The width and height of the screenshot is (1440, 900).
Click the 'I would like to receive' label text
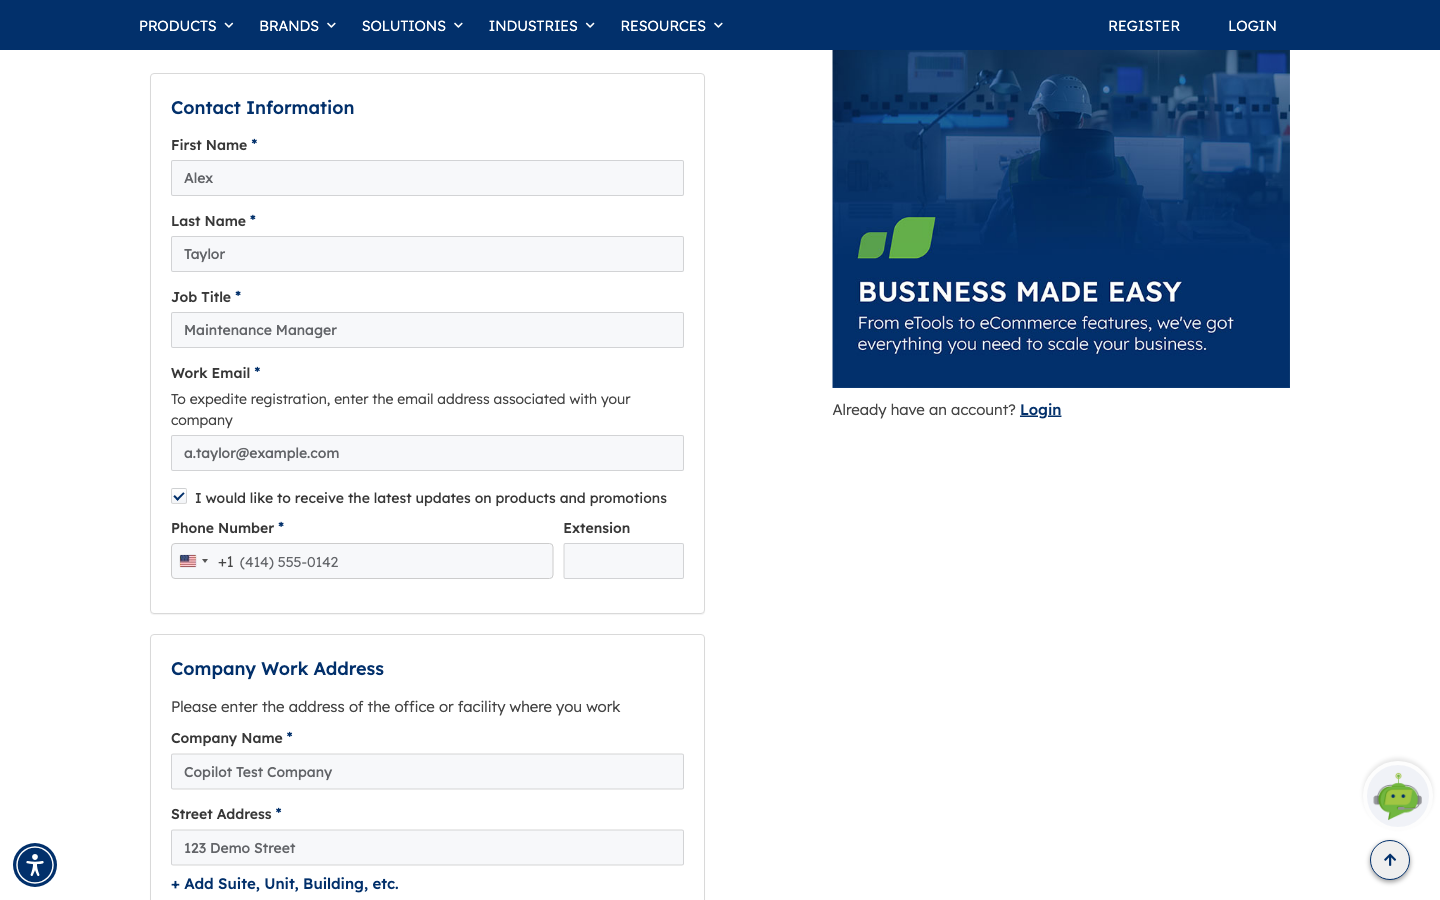point(431,498)
